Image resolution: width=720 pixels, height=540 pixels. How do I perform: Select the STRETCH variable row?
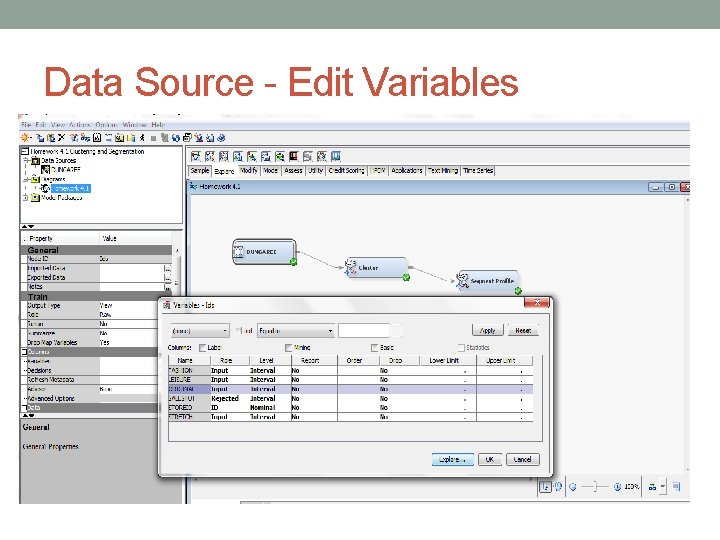[x=351, y=417]
